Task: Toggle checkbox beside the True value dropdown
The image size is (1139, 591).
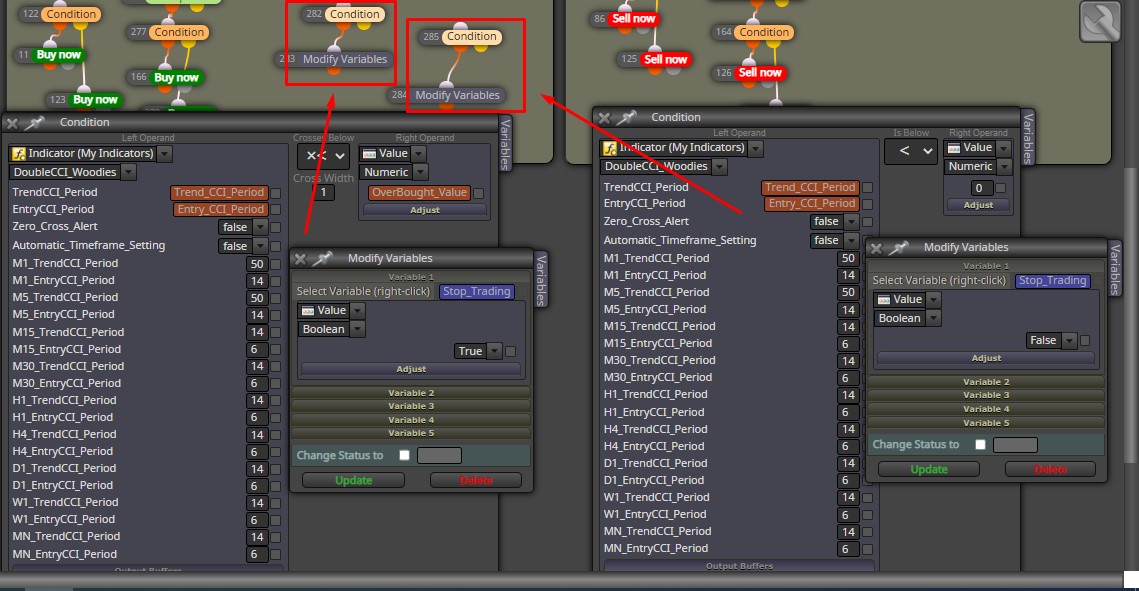Action: tap(511, 351)
